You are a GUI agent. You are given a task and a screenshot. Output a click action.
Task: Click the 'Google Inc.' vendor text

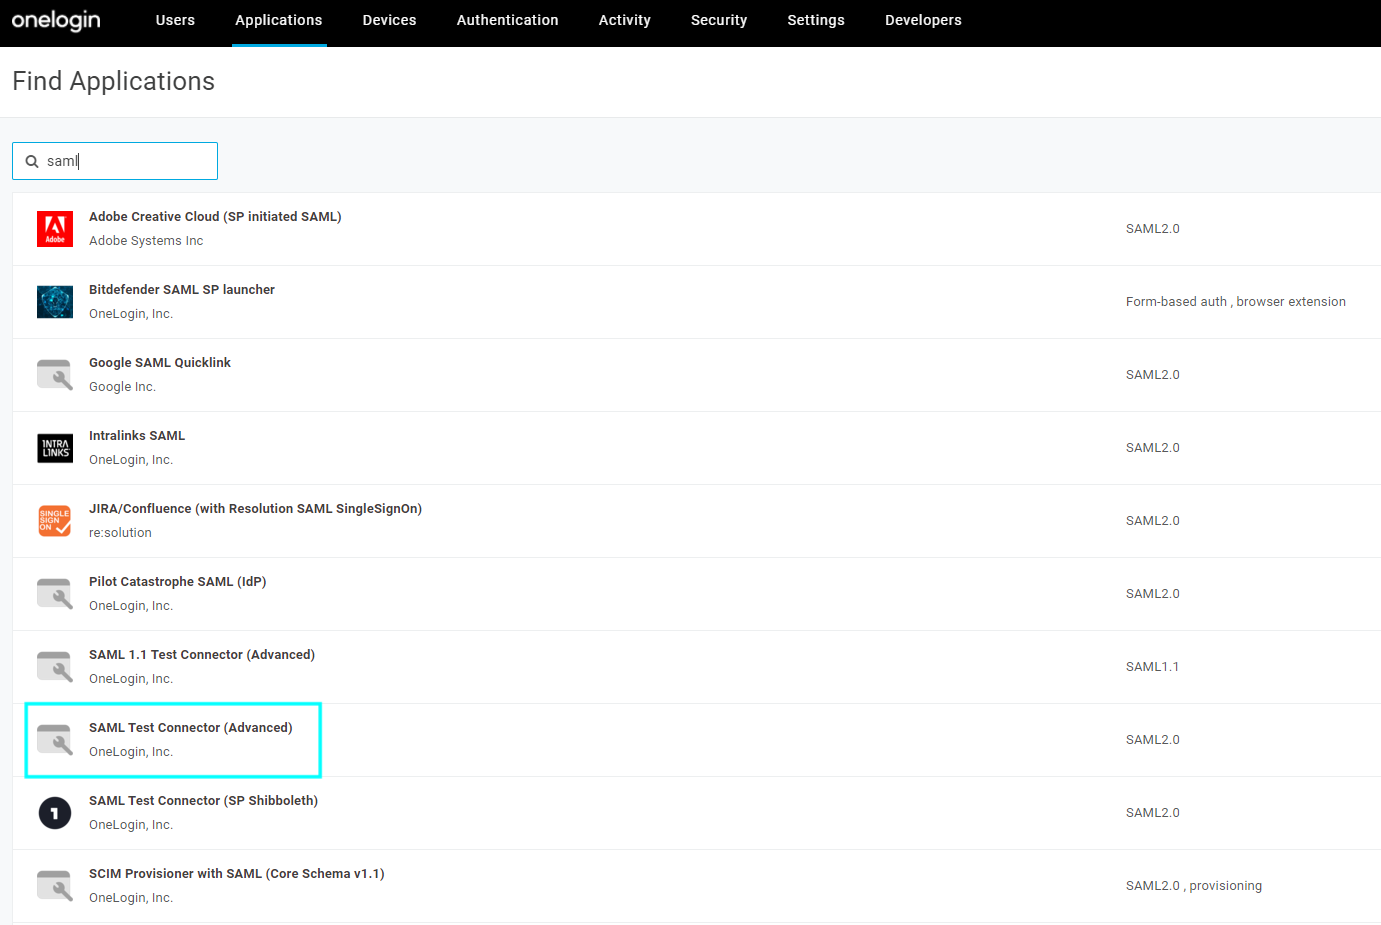click(x=122, y=387)
